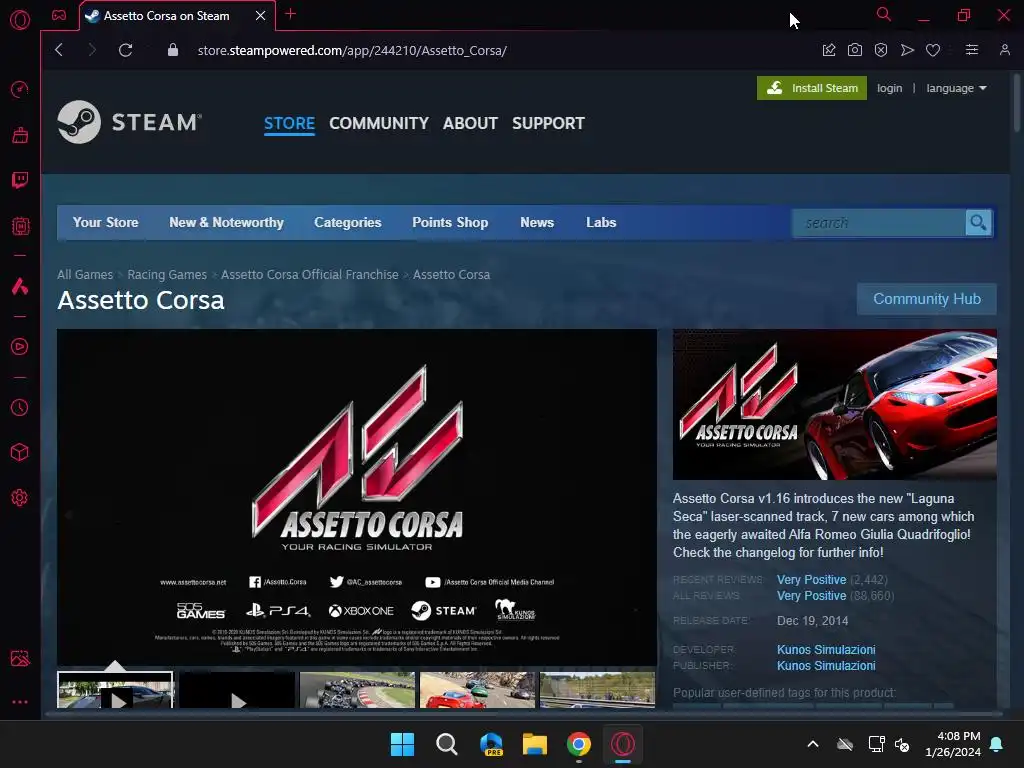Screen dimensions: 1024x768
Task: Show hidden system tray icons chevron
Action: coord(813,744)
